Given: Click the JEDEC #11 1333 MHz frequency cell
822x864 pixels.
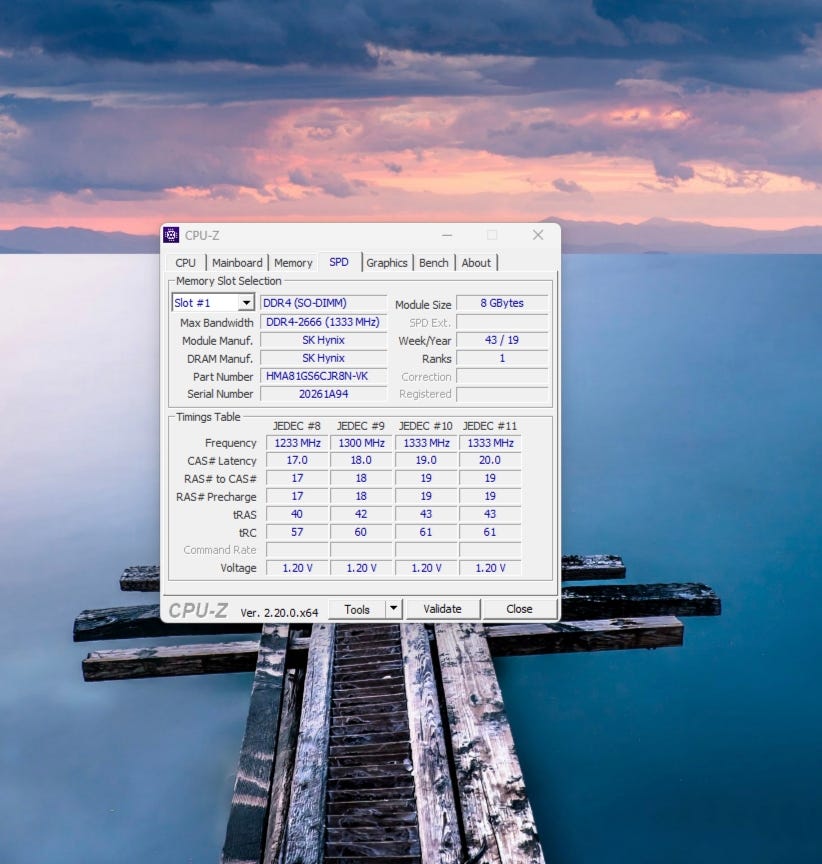Looking at the screenshot, I should [490, 443].
